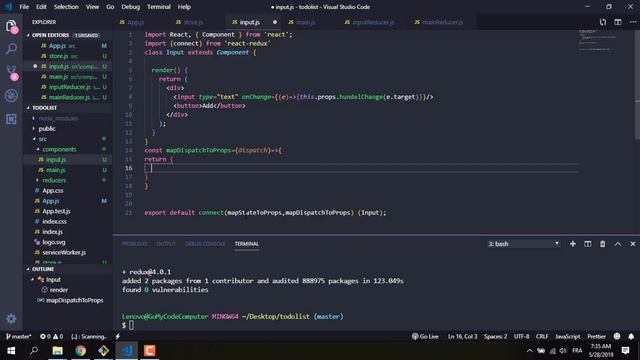Image resolution: width=640 pixels, height=360 pixels.
Task: Change language mode via JavaScript status item
Action: (567, 336)
